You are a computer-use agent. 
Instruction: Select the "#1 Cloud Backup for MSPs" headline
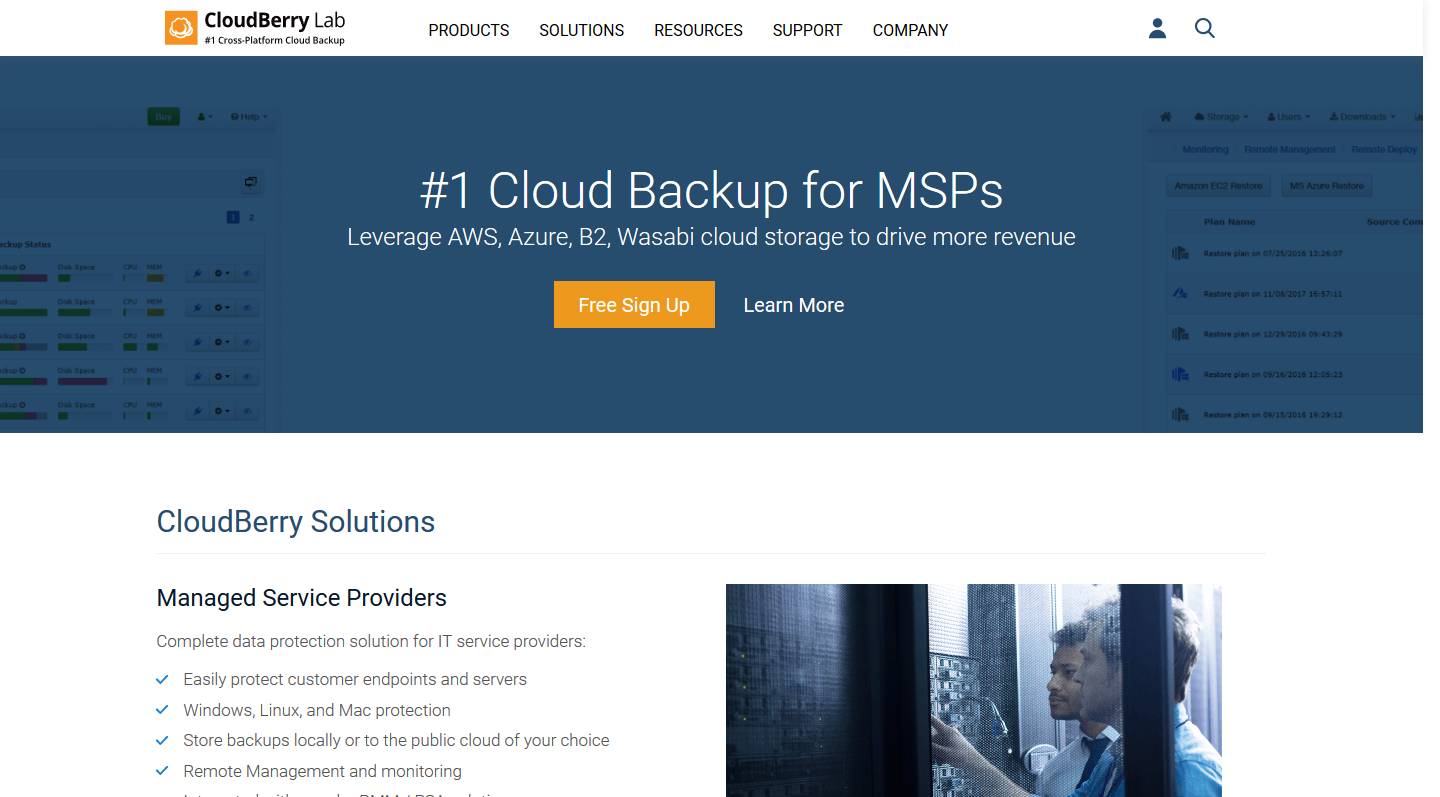pyautogui.click(x=711, y=190)
